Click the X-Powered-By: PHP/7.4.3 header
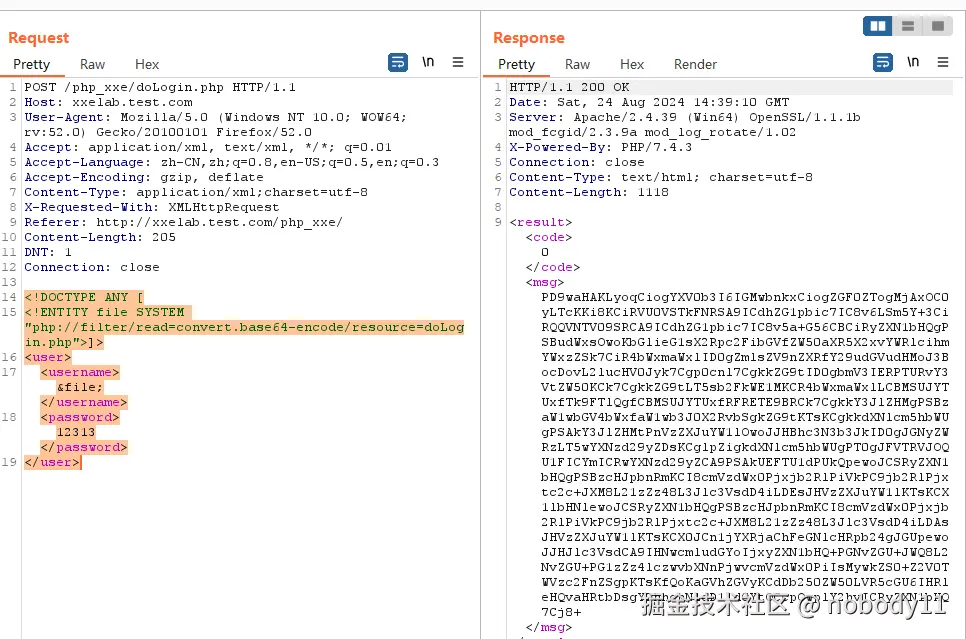 (x=600, y=147)
